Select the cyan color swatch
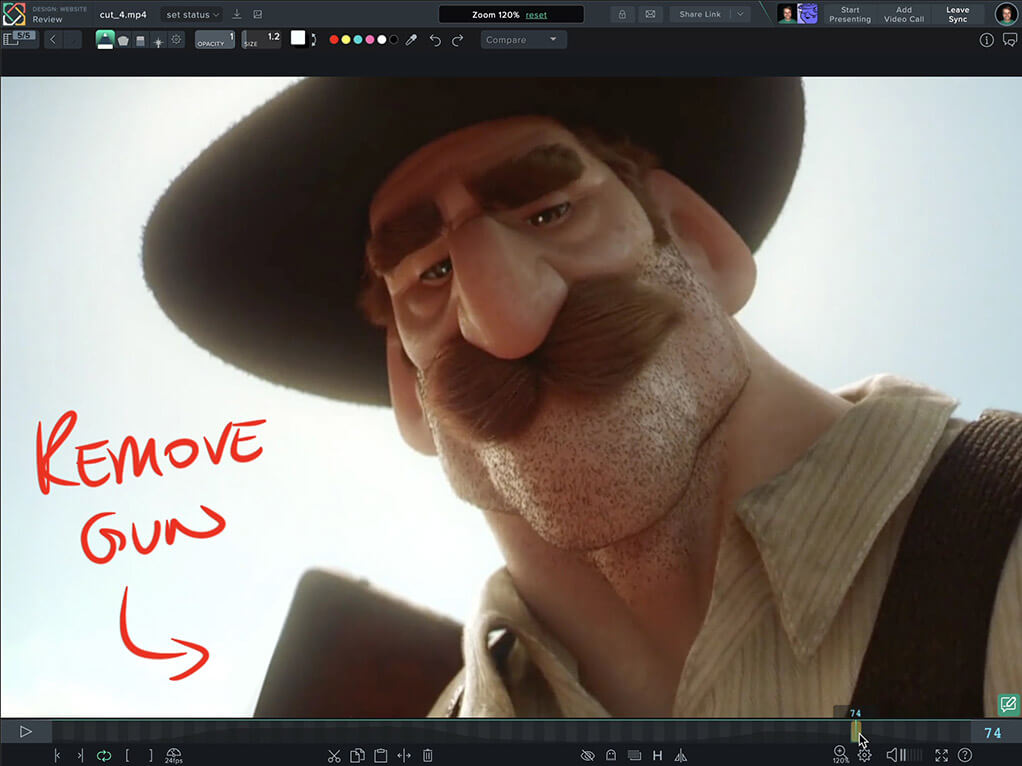The height and width of the screenshot is (766, 1022). (358, 40)
